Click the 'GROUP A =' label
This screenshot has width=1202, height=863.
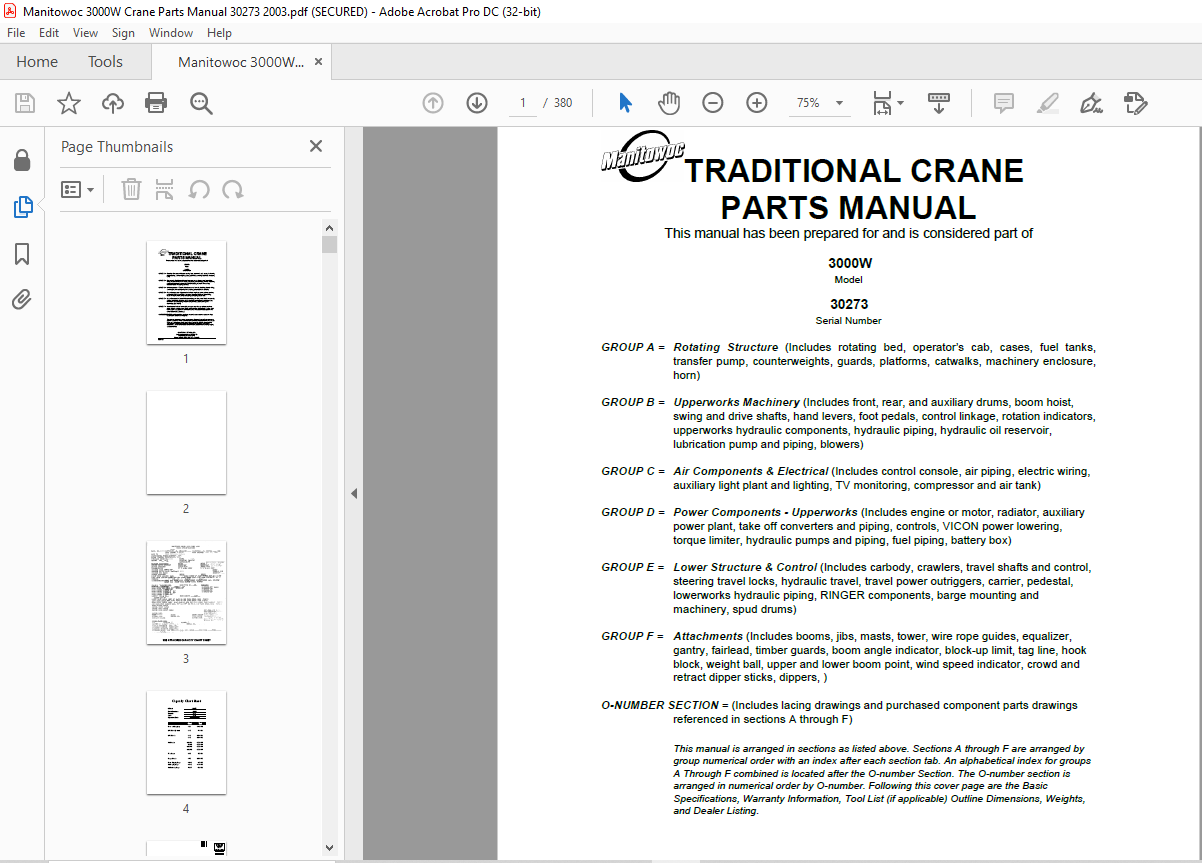coord(633,347)
